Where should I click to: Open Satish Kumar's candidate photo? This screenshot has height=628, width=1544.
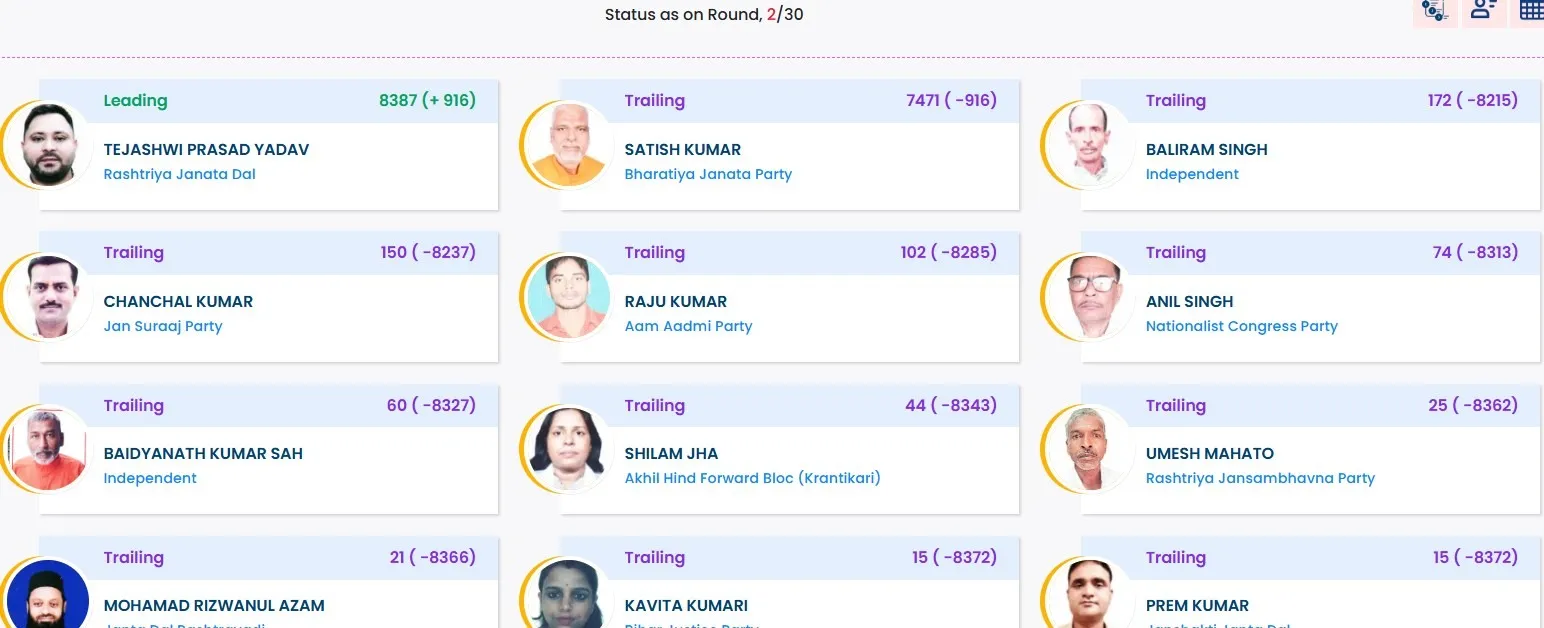(x=568, y=145)
